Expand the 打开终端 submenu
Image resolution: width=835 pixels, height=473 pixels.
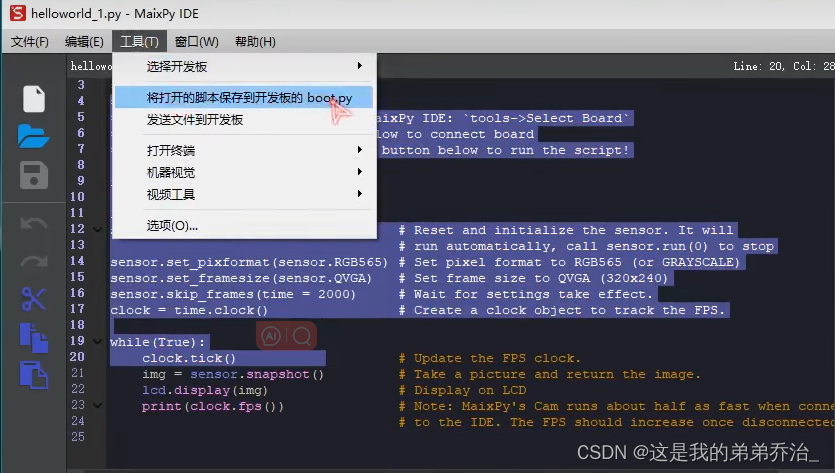pos(244,150)
